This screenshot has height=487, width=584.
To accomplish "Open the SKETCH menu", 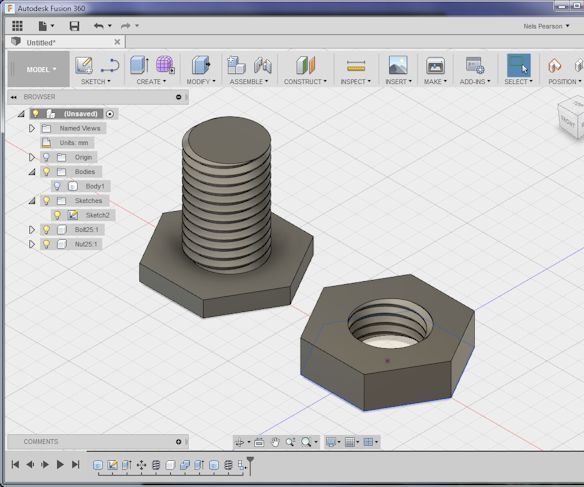I will click(95, 82).
